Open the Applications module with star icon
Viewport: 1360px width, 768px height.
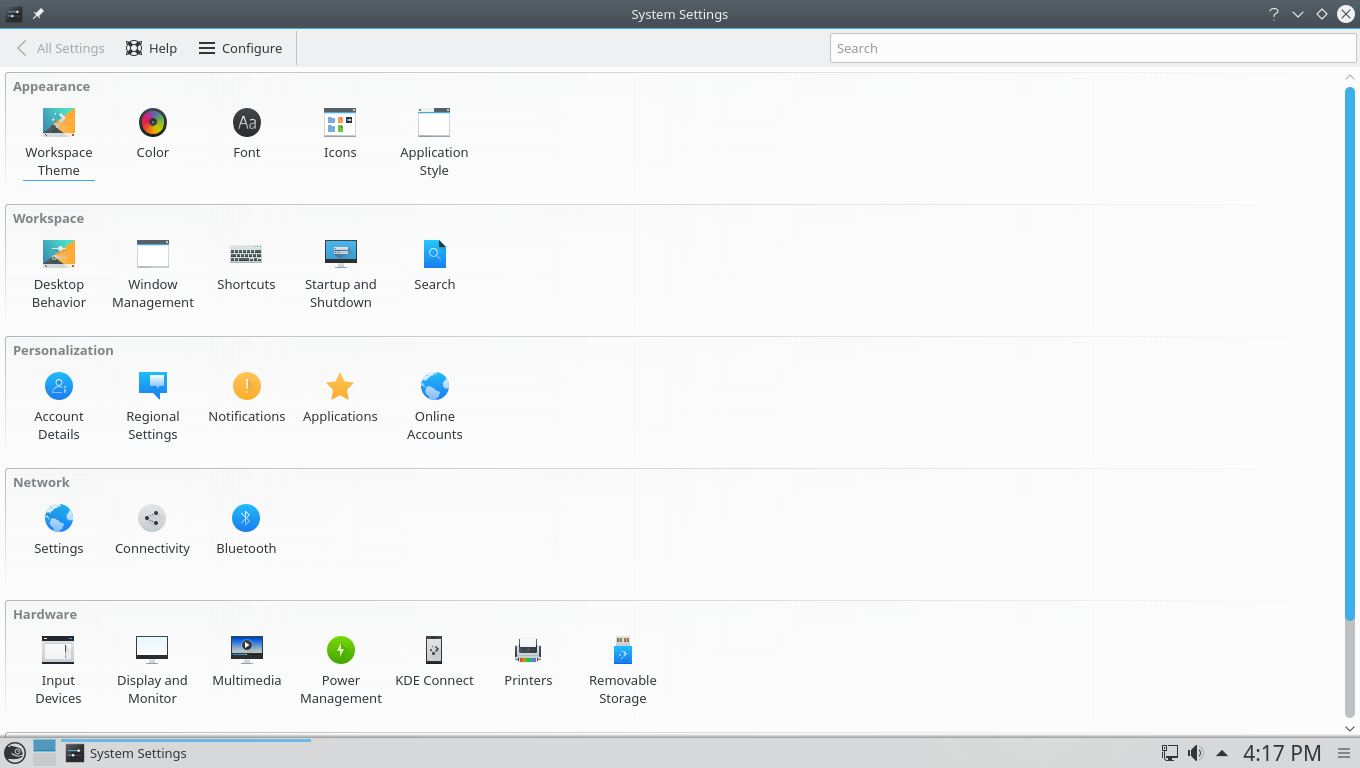[340, 398]
